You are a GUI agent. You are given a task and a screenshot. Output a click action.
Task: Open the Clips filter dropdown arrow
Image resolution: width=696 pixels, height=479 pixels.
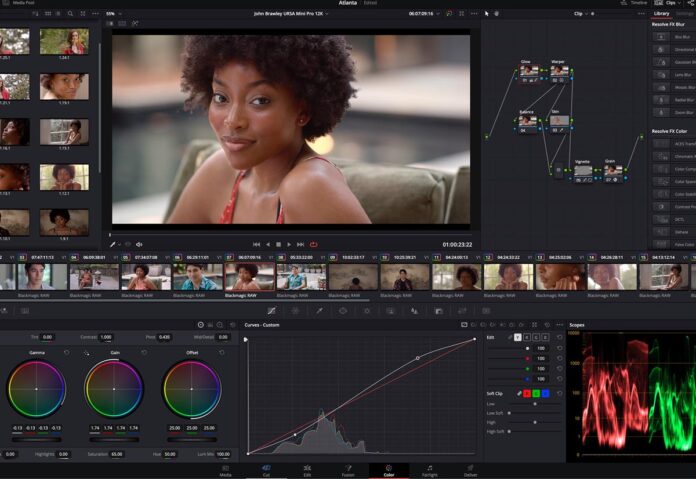click(x=680, y=3)
